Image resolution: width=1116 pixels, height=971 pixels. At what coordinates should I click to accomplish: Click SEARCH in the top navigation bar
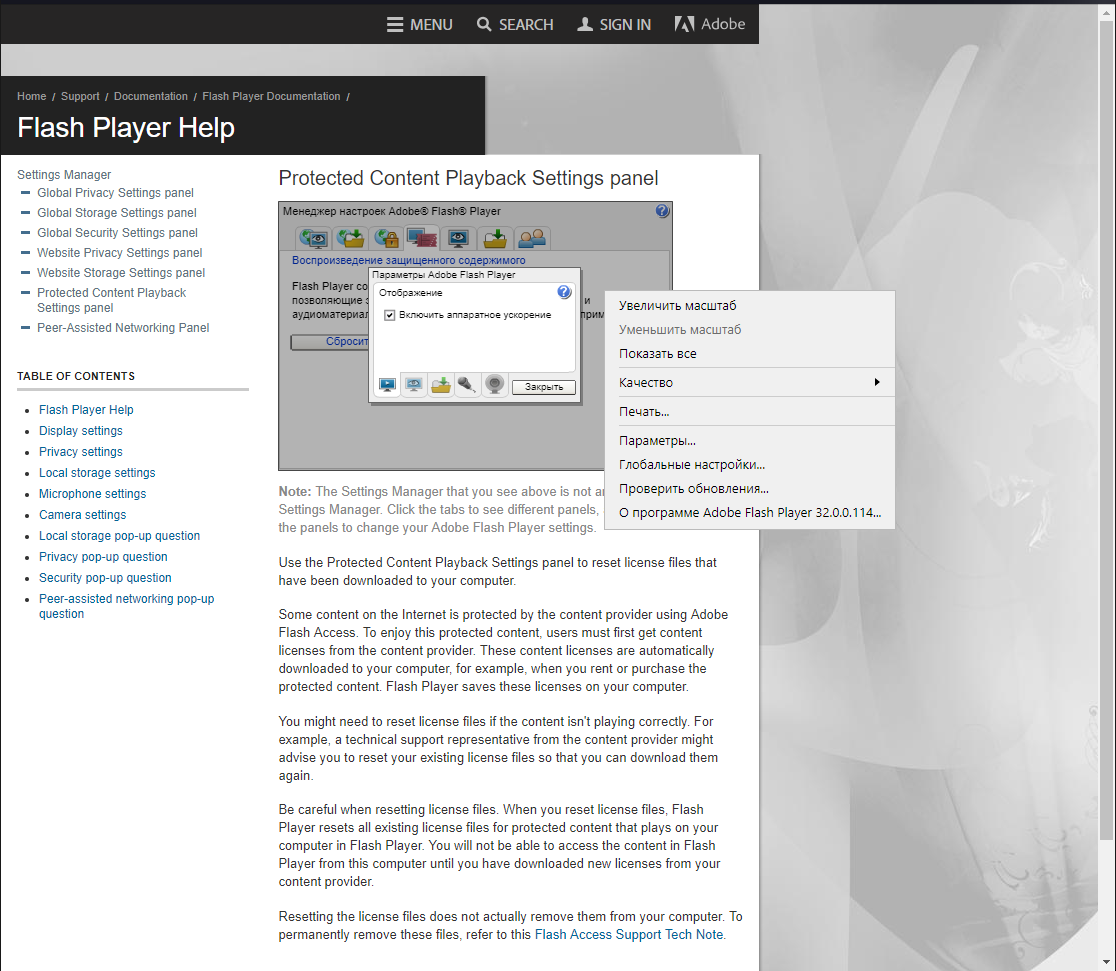click(515, 24)
